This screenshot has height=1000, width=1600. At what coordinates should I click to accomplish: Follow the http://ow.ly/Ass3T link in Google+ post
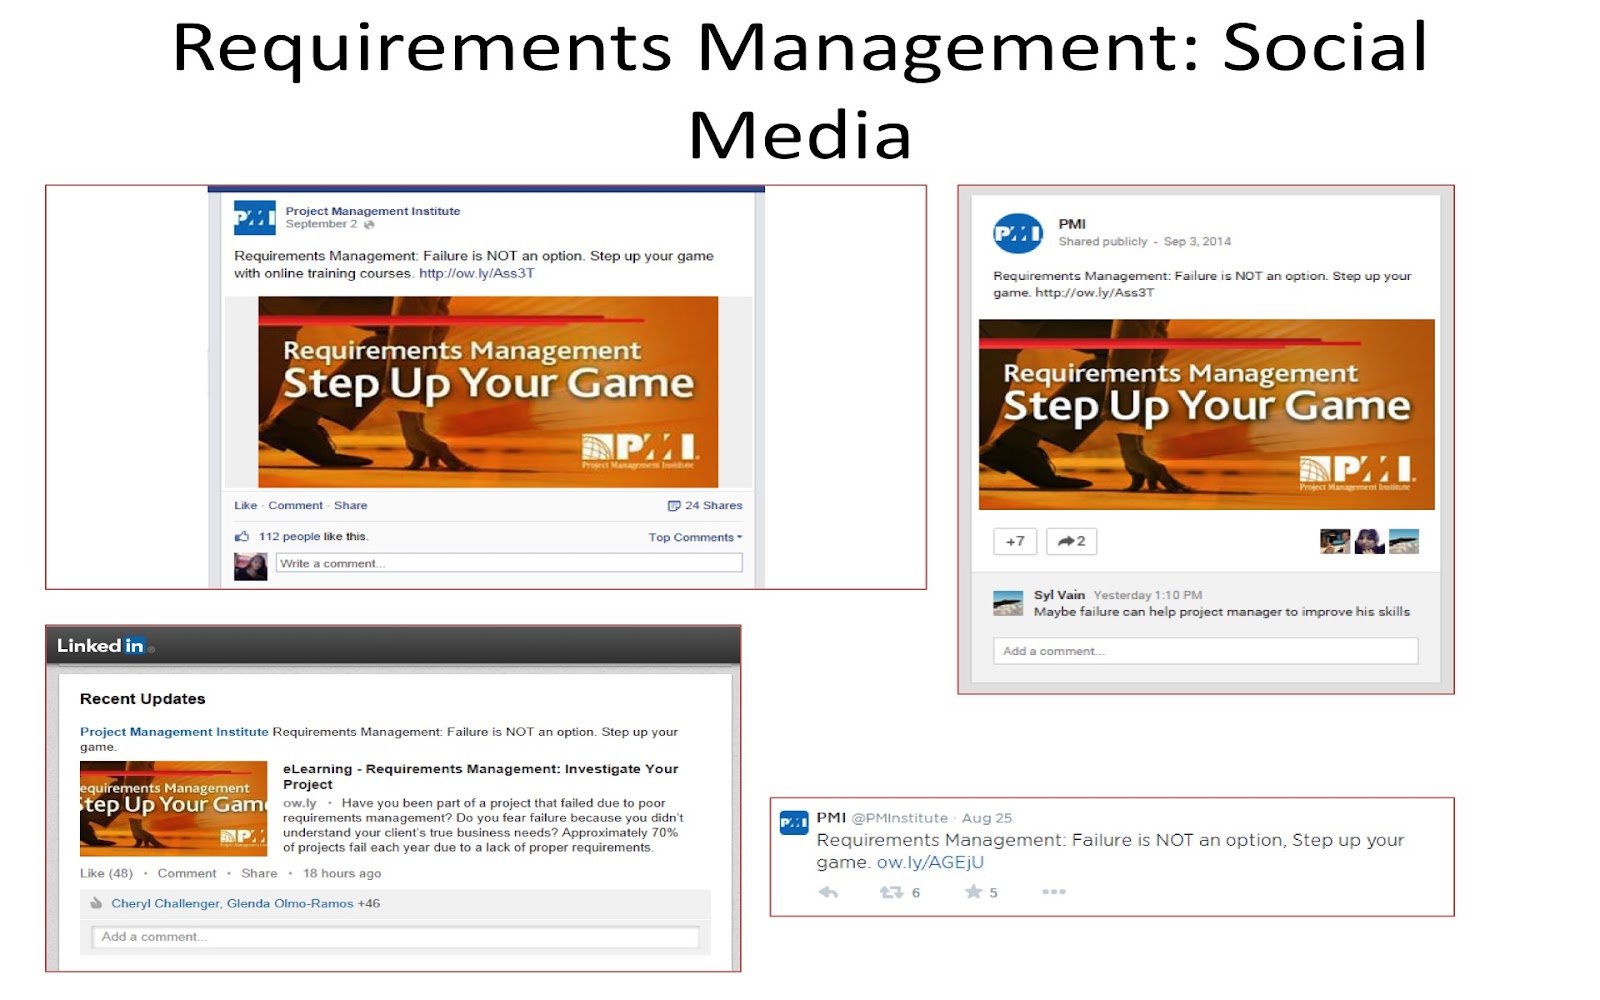(x=1094, y=293)
